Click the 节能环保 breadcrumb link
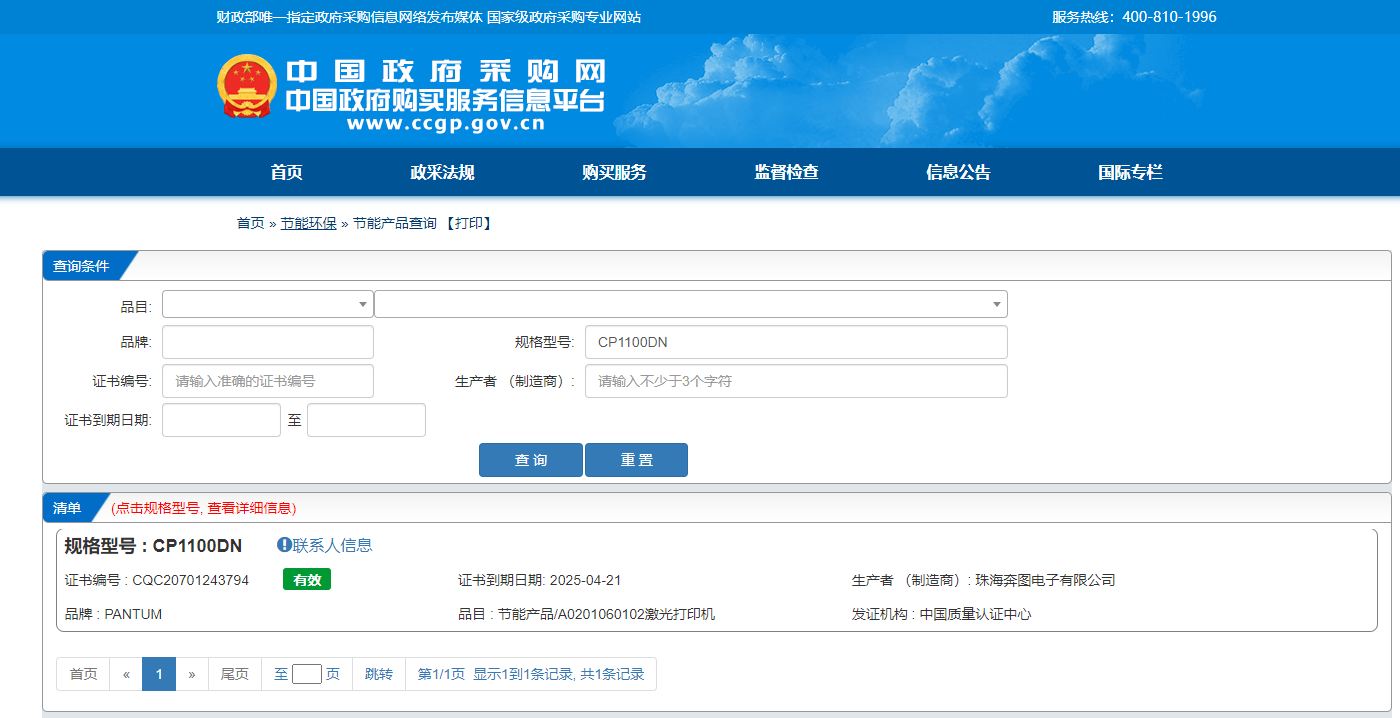Screen dimensions: 1400x718 (x=308, y=223)
